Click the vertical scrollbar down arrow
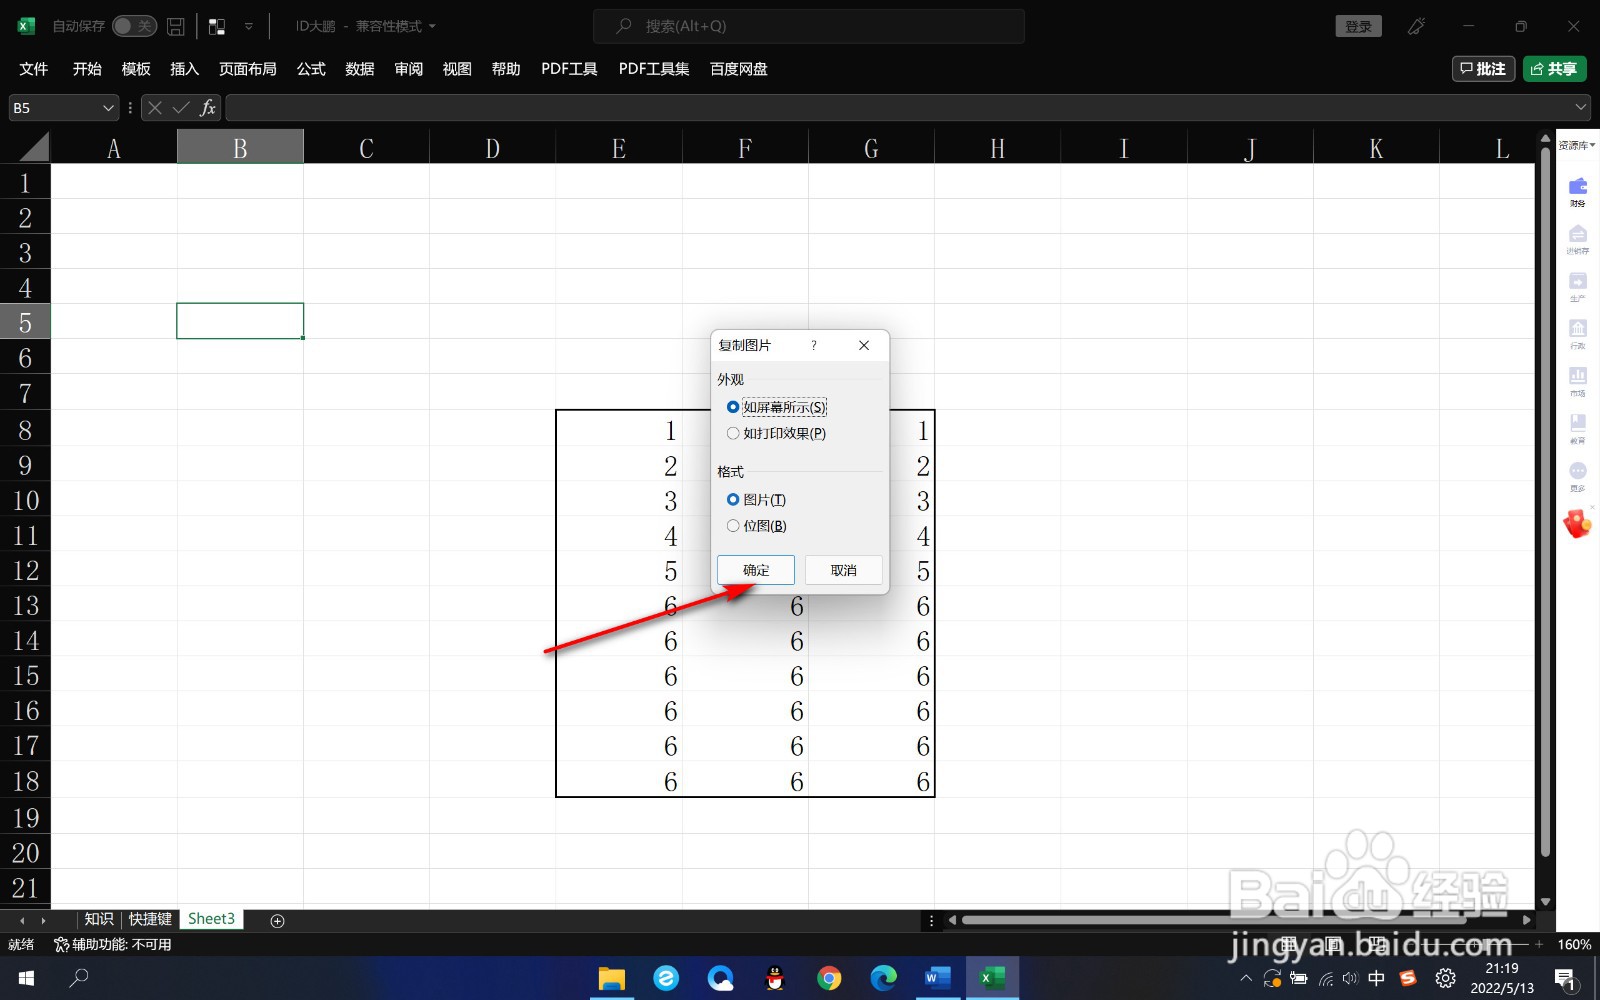Viewport: 1600px width, 1000px height. pos(1545,901)
